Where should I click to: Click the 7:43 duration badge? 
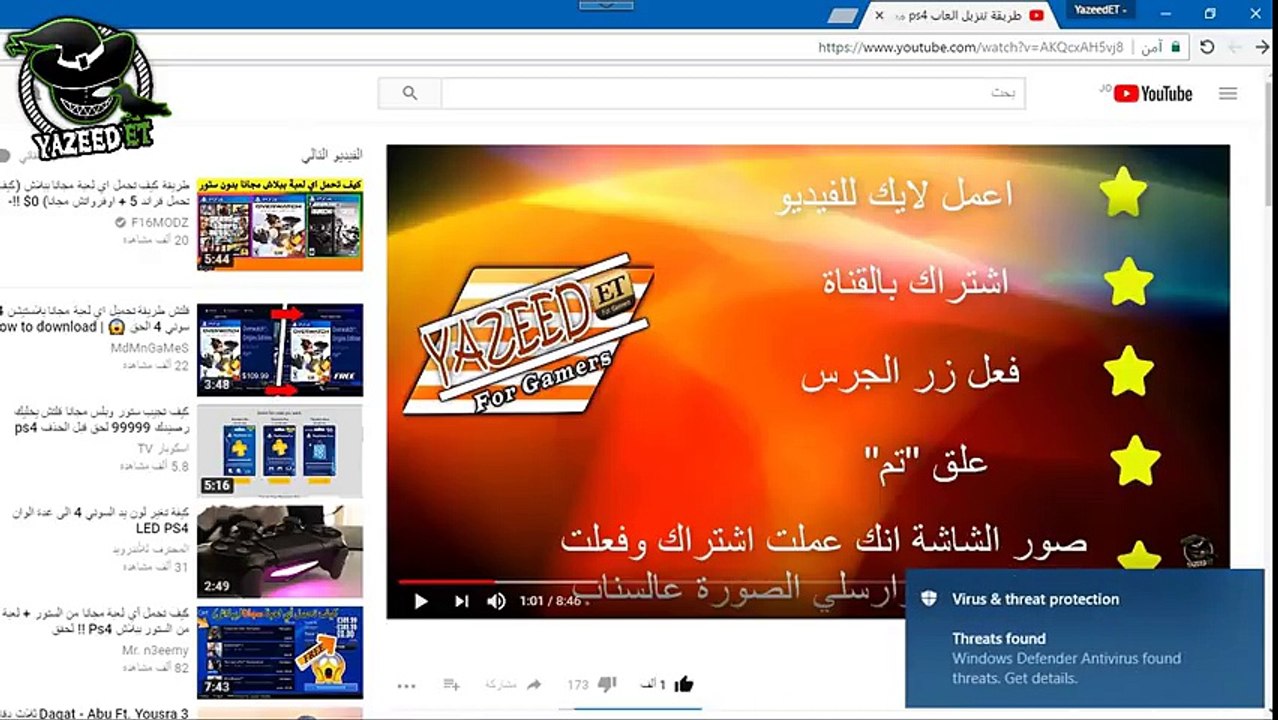[217, 687]
